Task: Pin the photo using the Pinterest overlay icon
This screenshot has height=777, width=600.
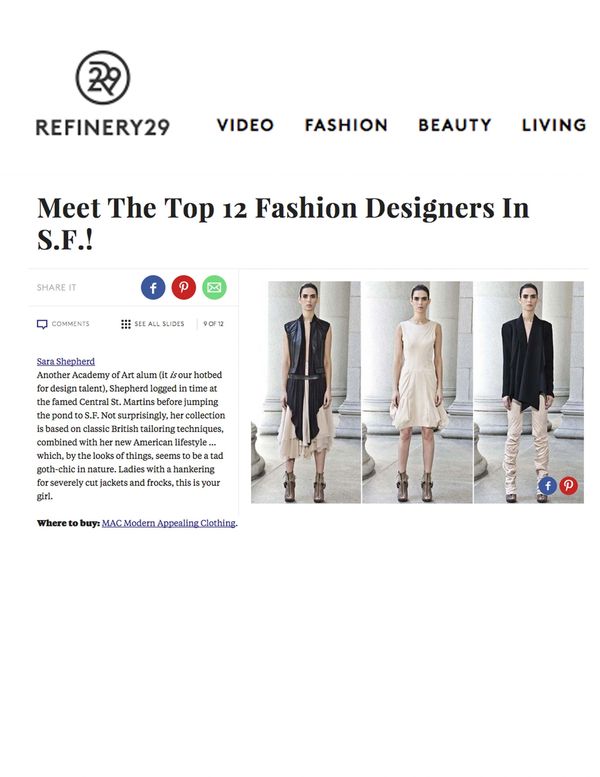Action: pyautogui.click(x=568, y=486)
